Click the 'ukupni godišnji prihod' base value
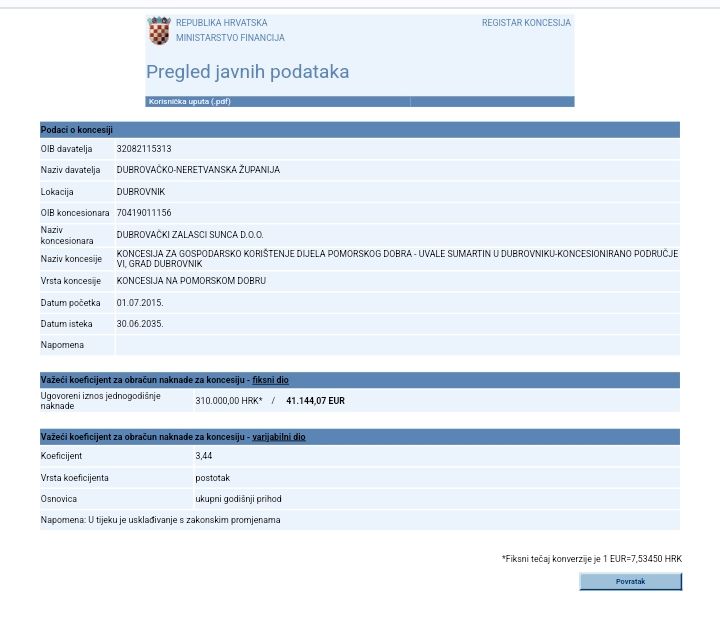Screen dimensions: 720x642 pos(240,498)
